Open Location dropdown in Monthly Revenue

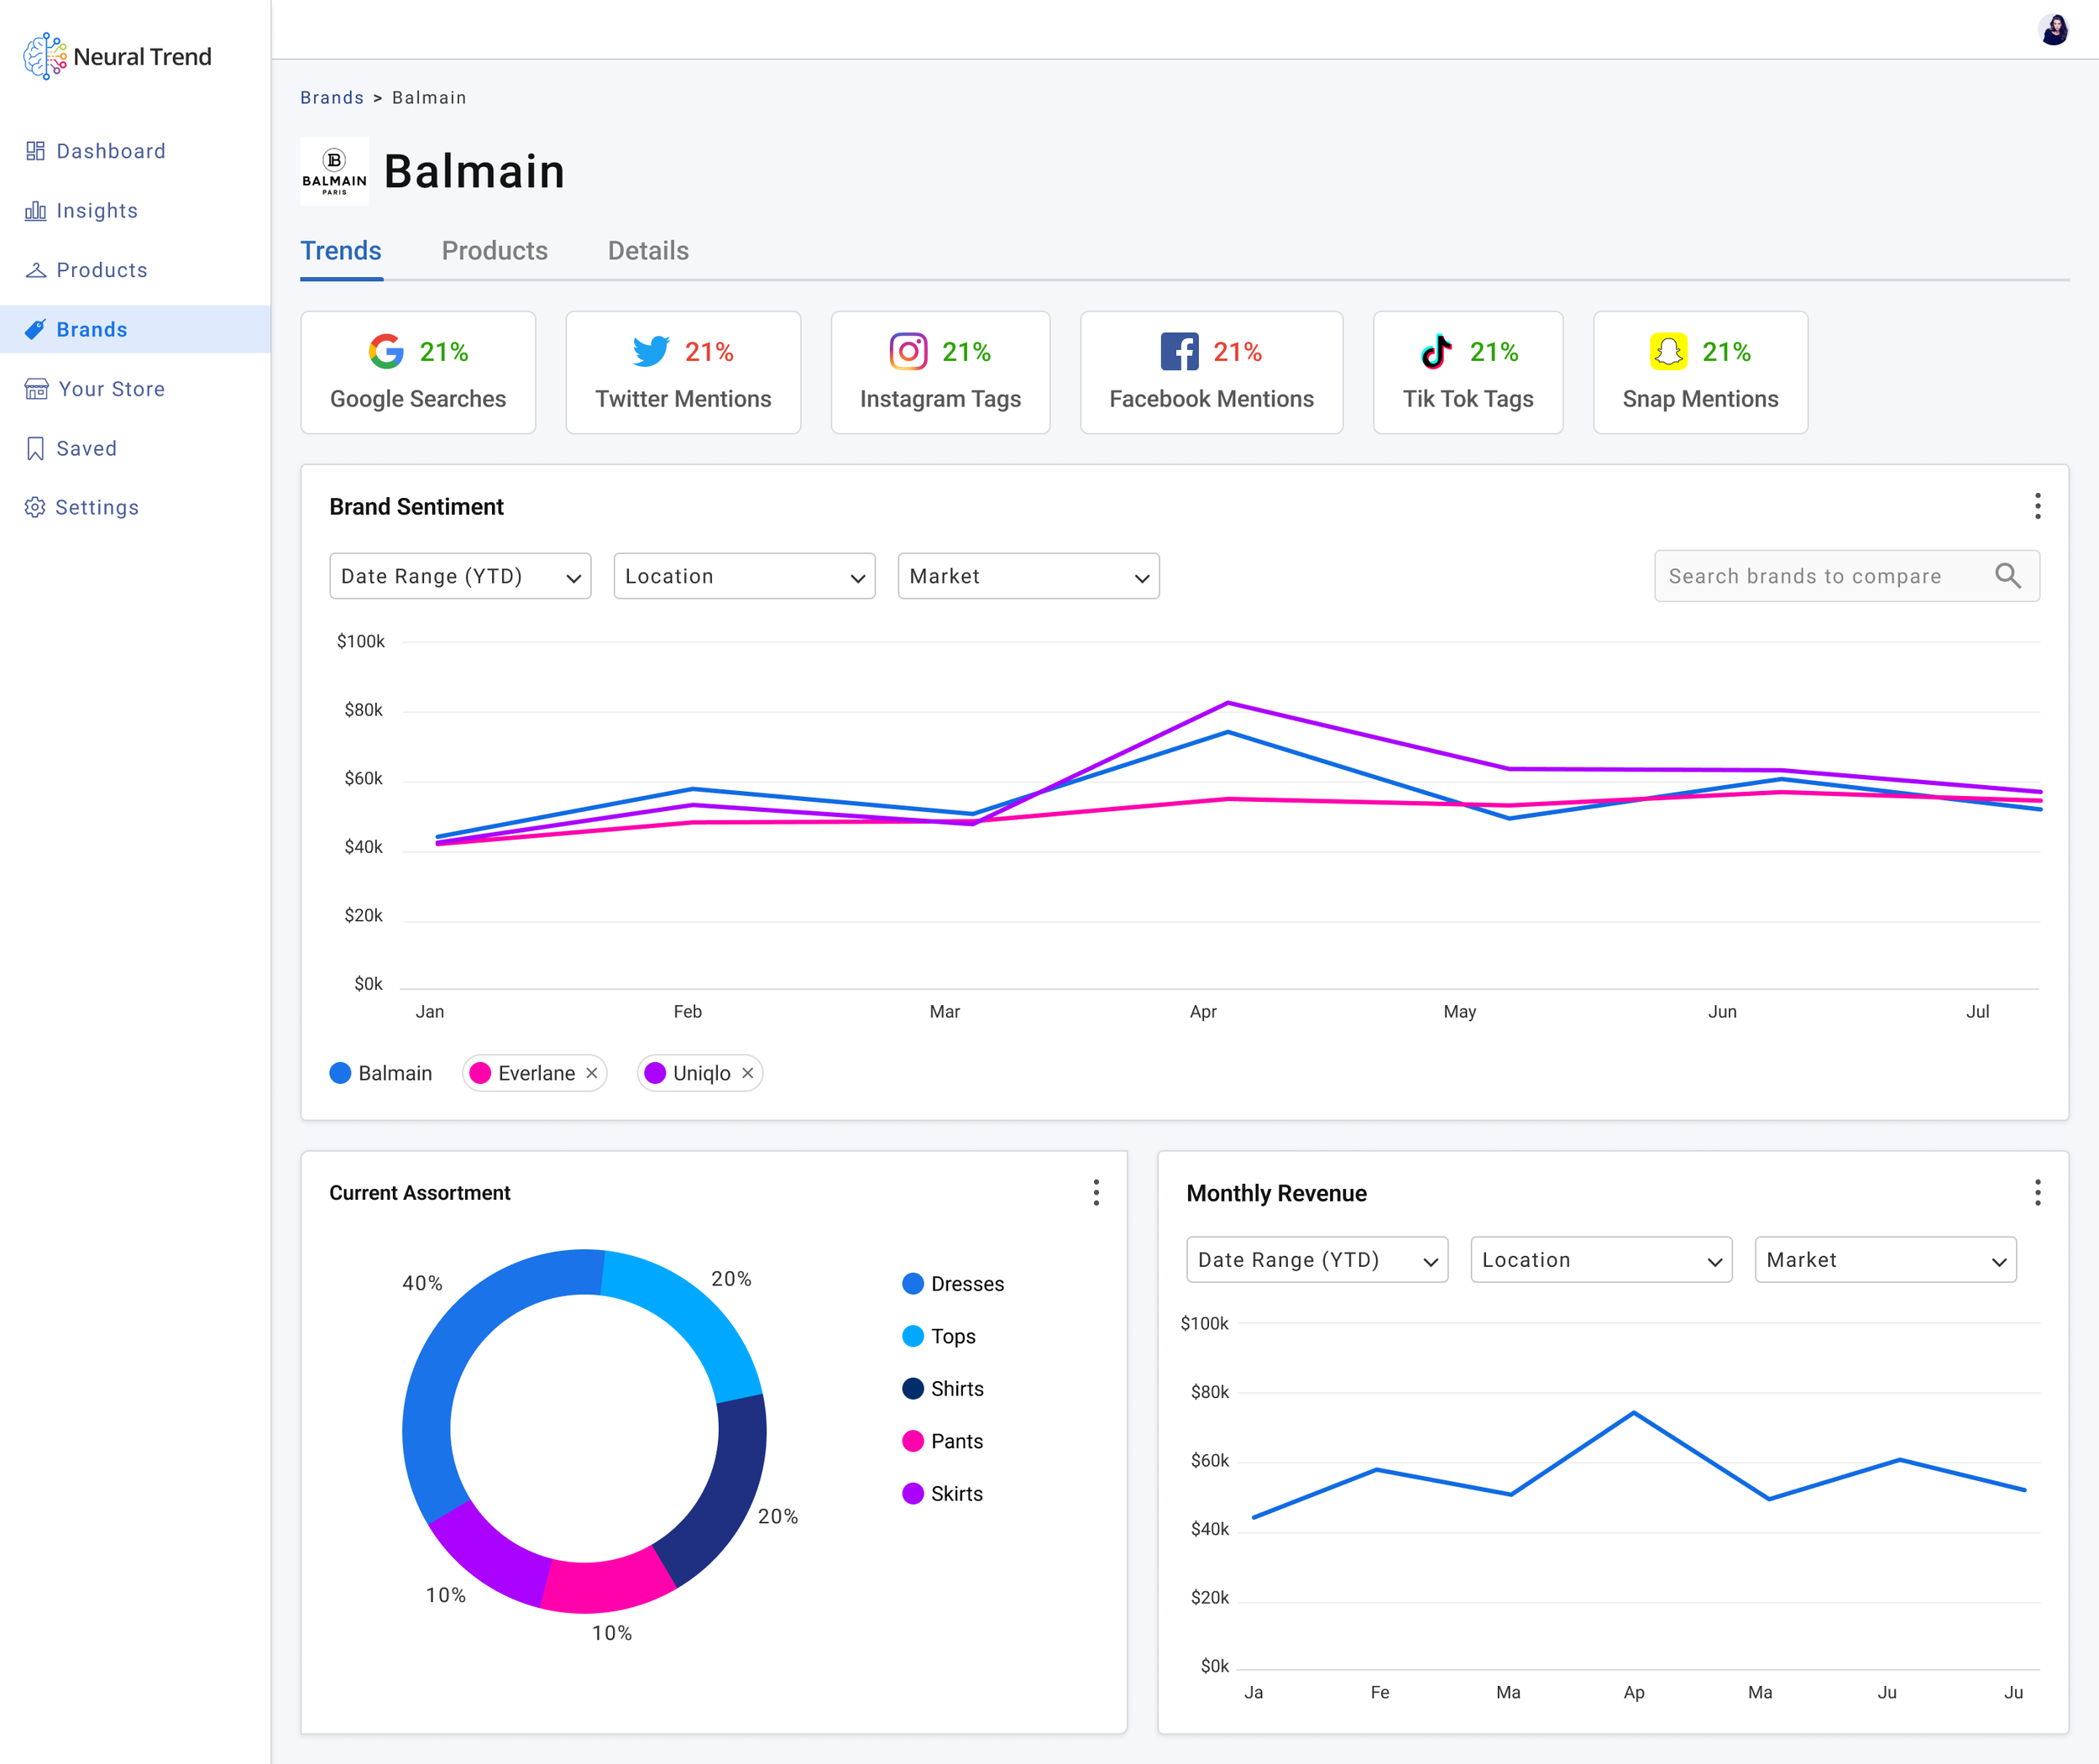click(1600, 1260)
